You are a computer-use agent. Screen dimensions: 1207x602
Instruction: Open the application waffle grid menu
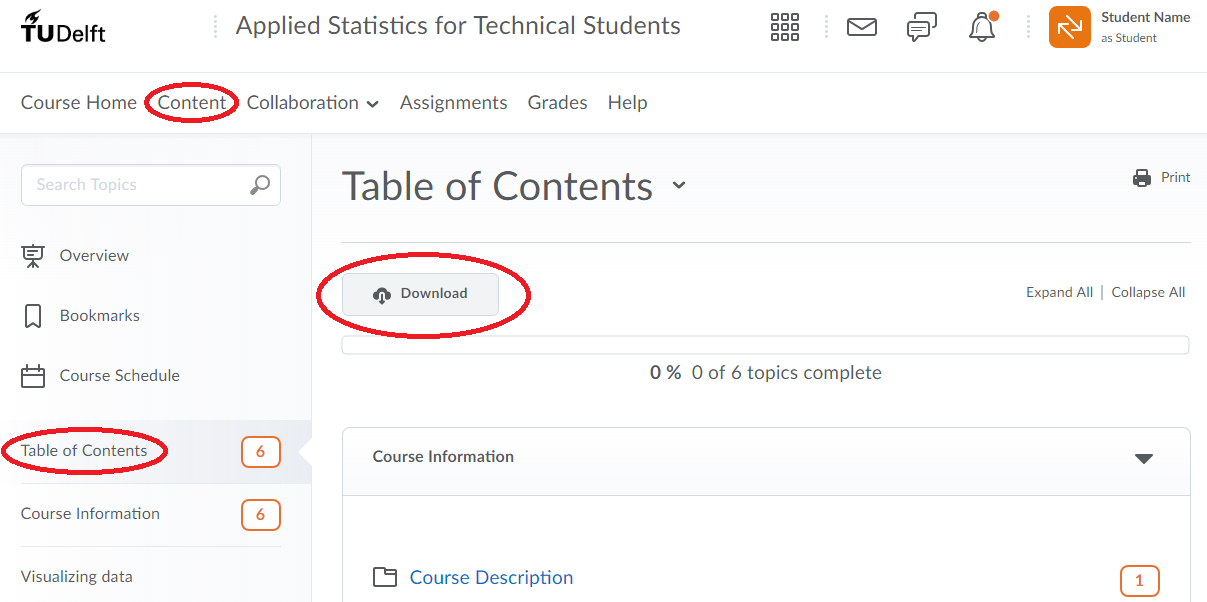pyautogui.click(x=784, y=27)
